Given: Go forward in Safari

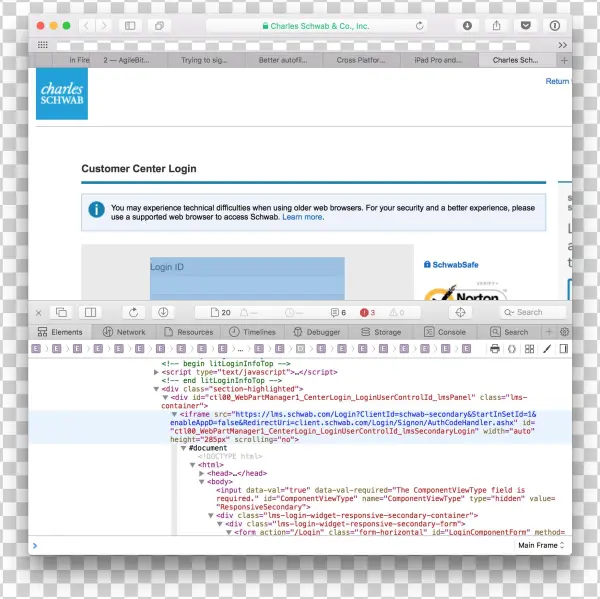Looking at the screenshot, I should (104, 26).
